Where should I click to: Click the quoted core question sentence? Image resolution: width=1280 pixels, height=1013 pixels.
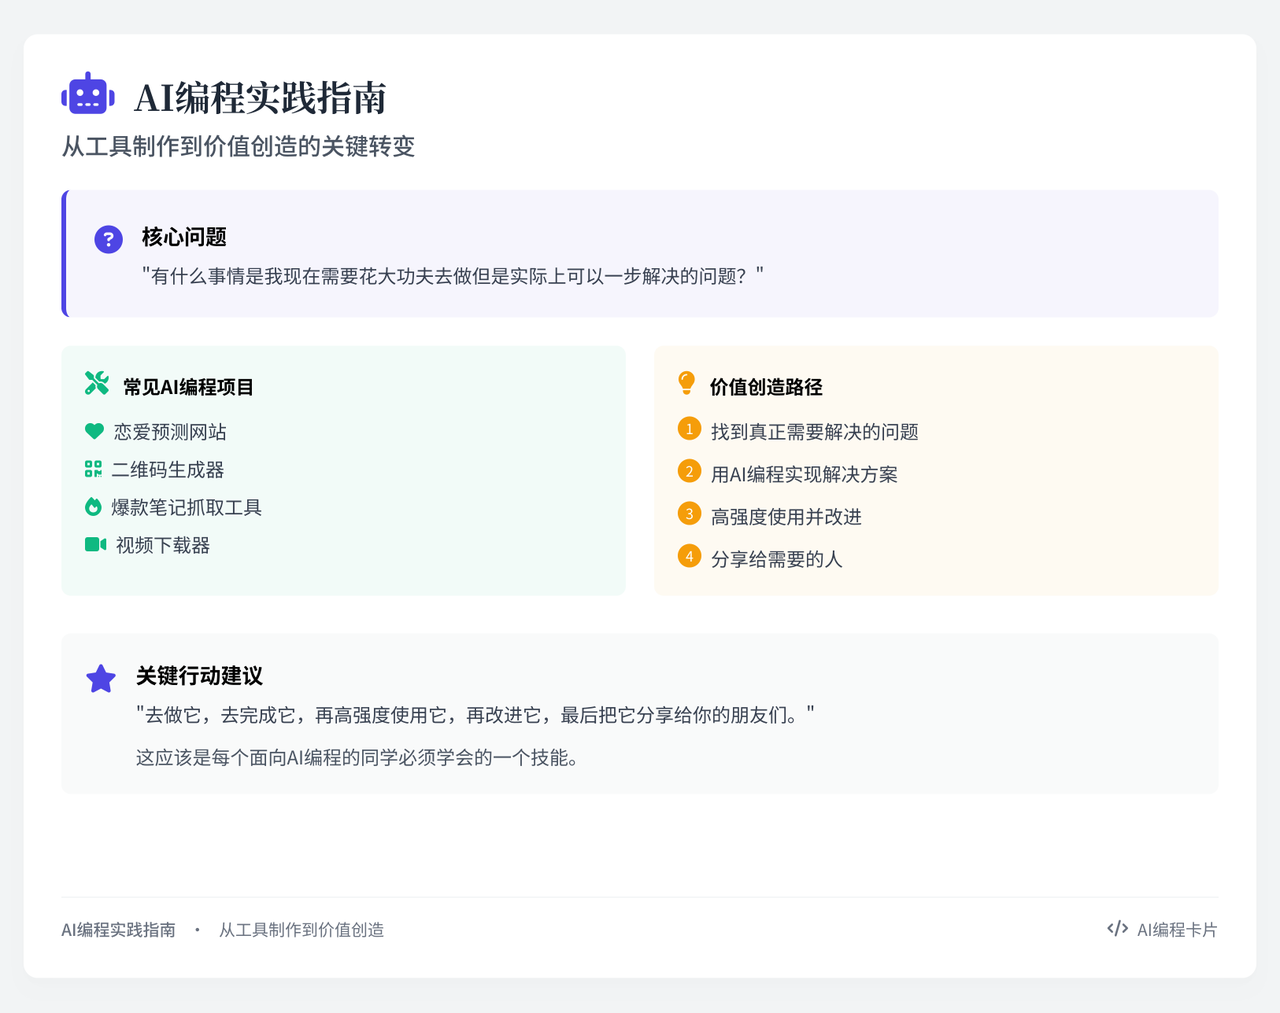pos(453,276)
